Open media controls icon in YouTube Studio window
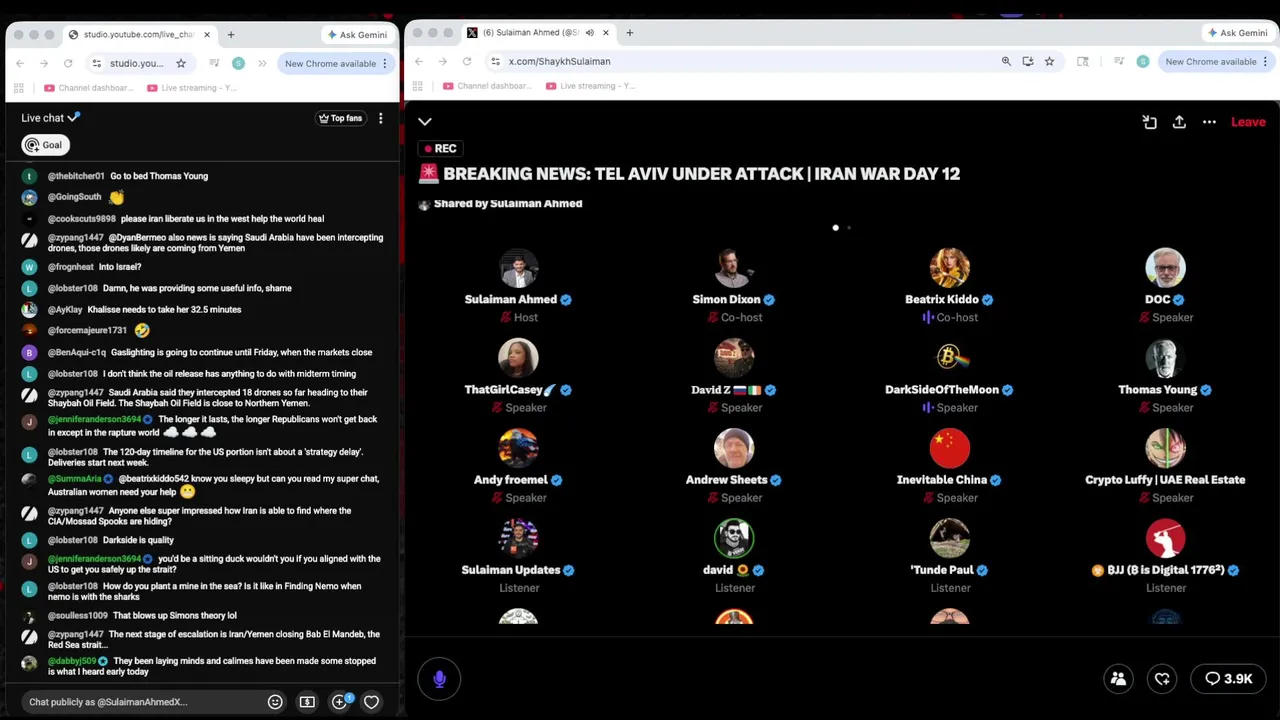Viewport: 1280px width, 720px height. (x=214, y=63)
